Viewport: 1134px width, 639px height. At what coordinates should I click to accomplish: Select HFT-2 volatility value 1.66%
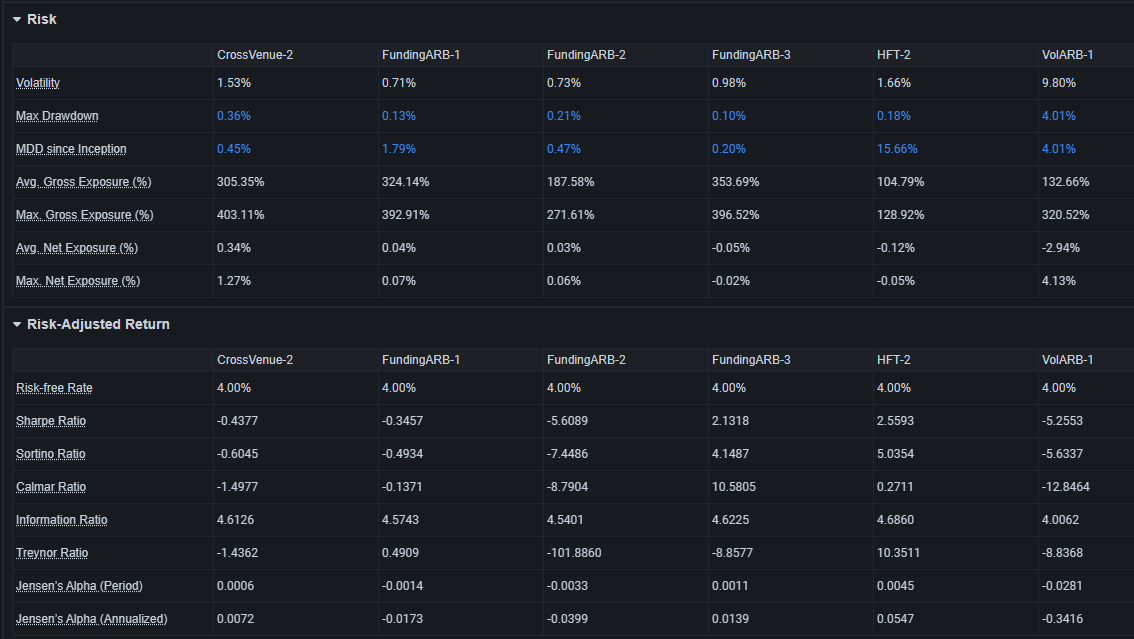(x=894, y=83)
